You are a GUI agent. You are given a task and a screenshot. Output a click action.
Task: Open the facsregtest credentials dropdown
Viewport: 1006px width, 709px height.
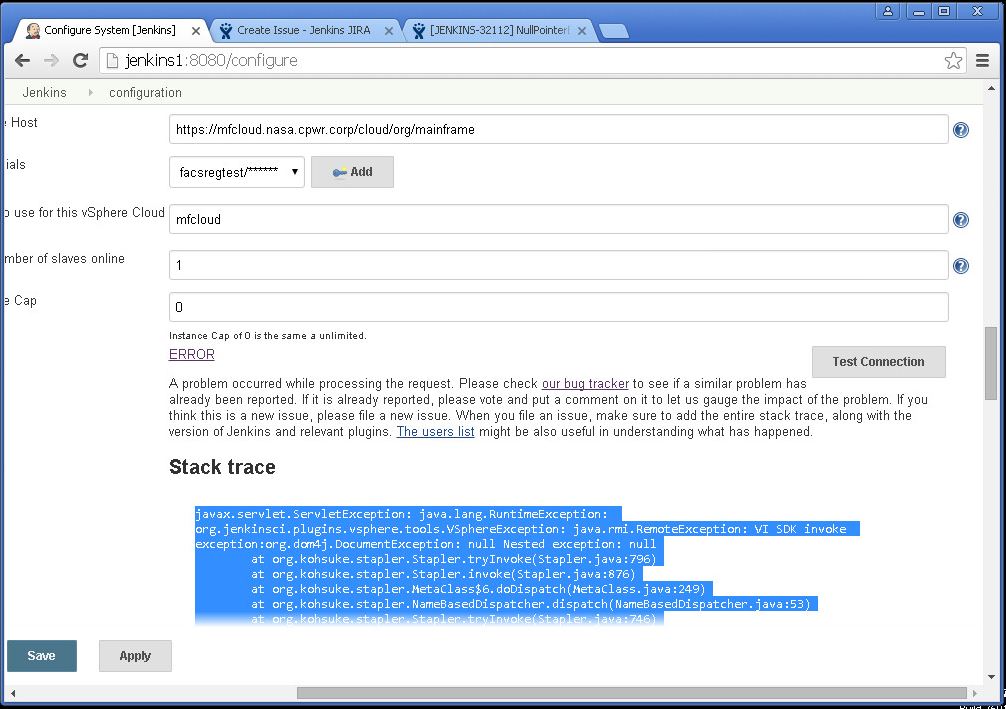(x=237, y=172)
